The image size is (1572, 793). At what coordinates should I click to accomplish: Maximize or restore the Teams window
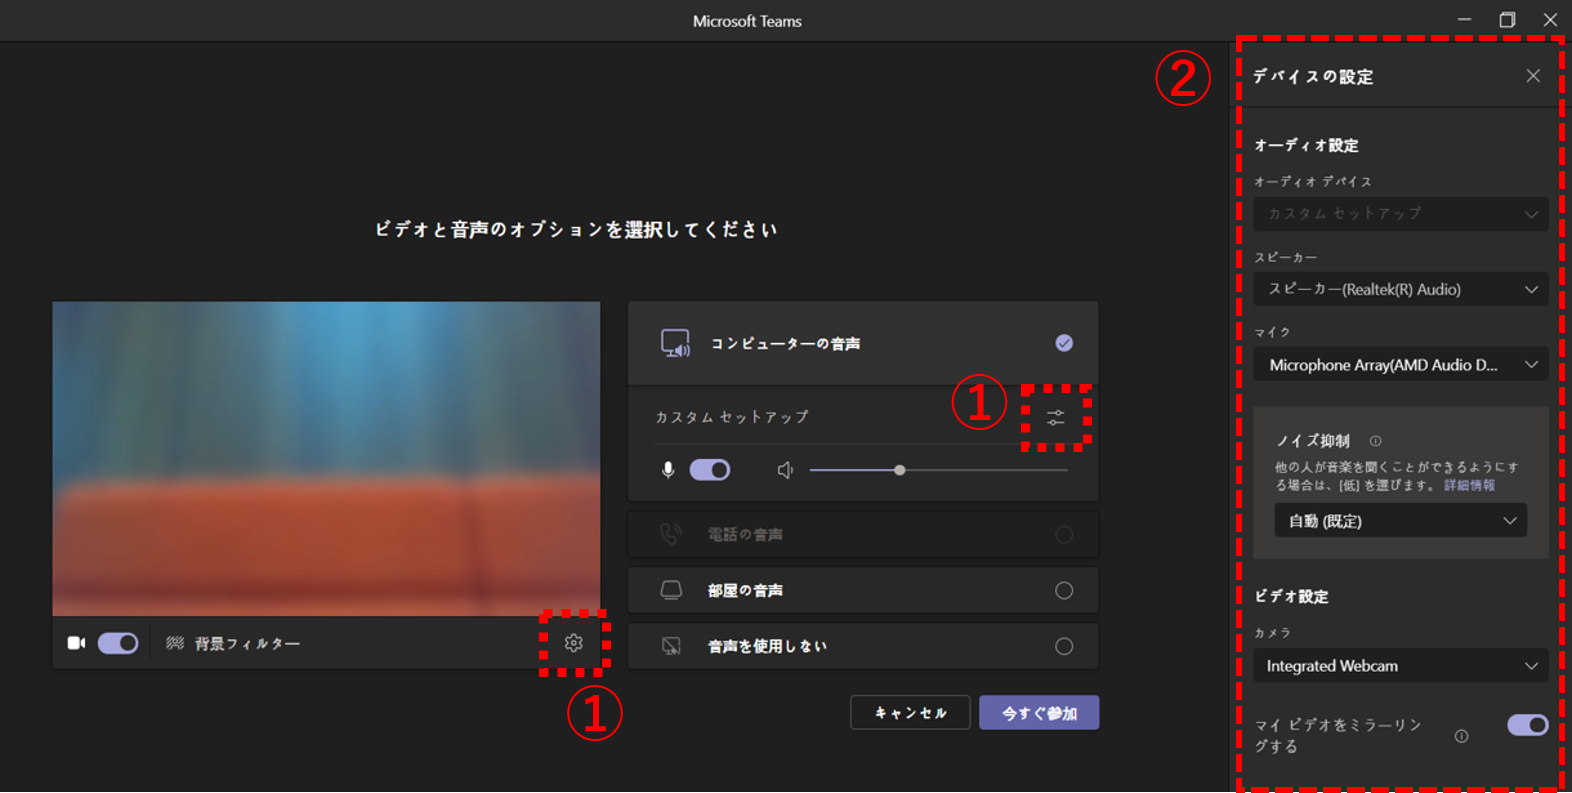click(1507, 20)
